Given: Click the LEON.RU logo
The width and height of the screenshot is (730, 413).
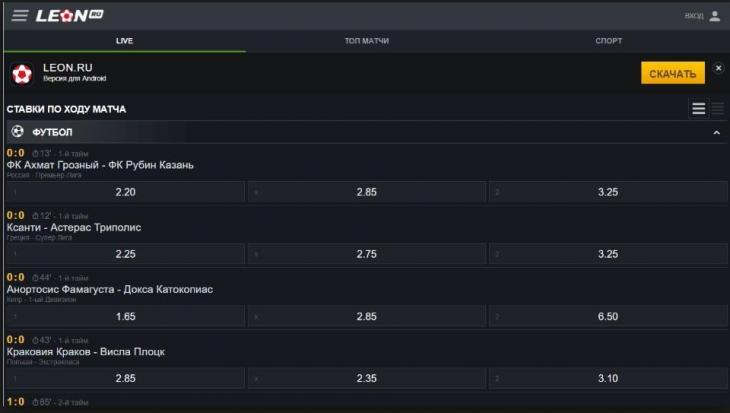Looking at the screenshot, I should pos(68,16).
